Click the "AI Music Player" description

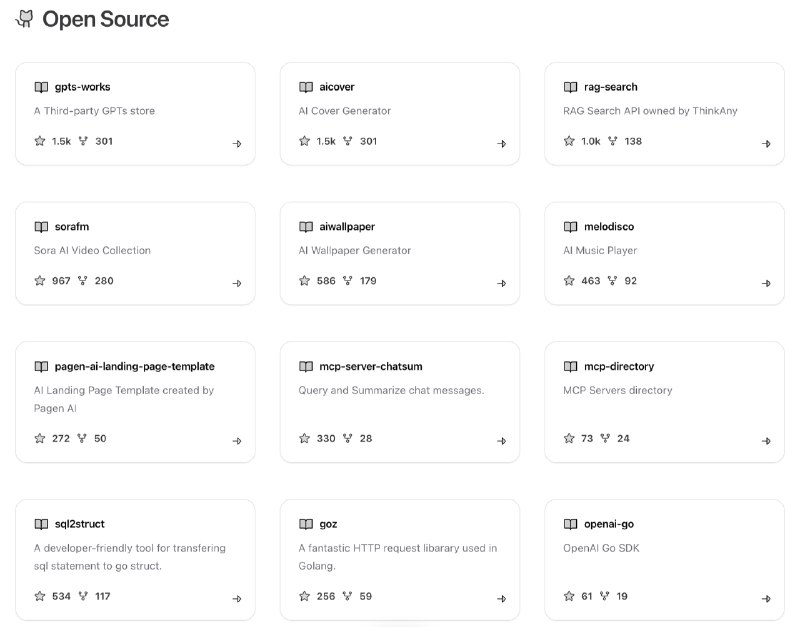(x=600, y=250)
